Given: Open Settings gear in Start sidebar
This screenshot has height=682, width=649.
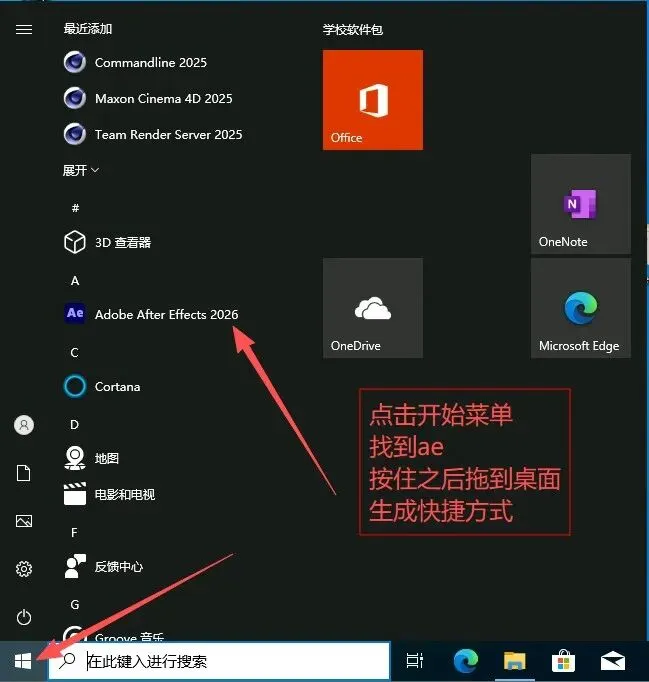Looking at the screenshot, I should pyautogui.click(x=24, y=568).
